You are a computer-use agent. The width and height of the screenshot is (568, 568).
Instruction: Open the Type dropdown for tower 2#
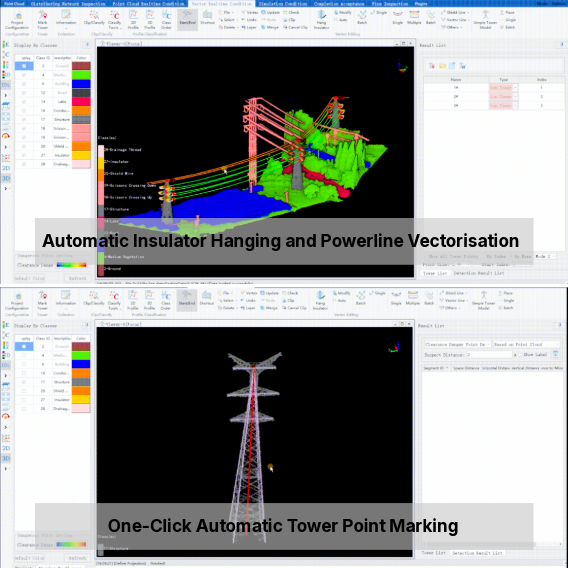[504, 96]
